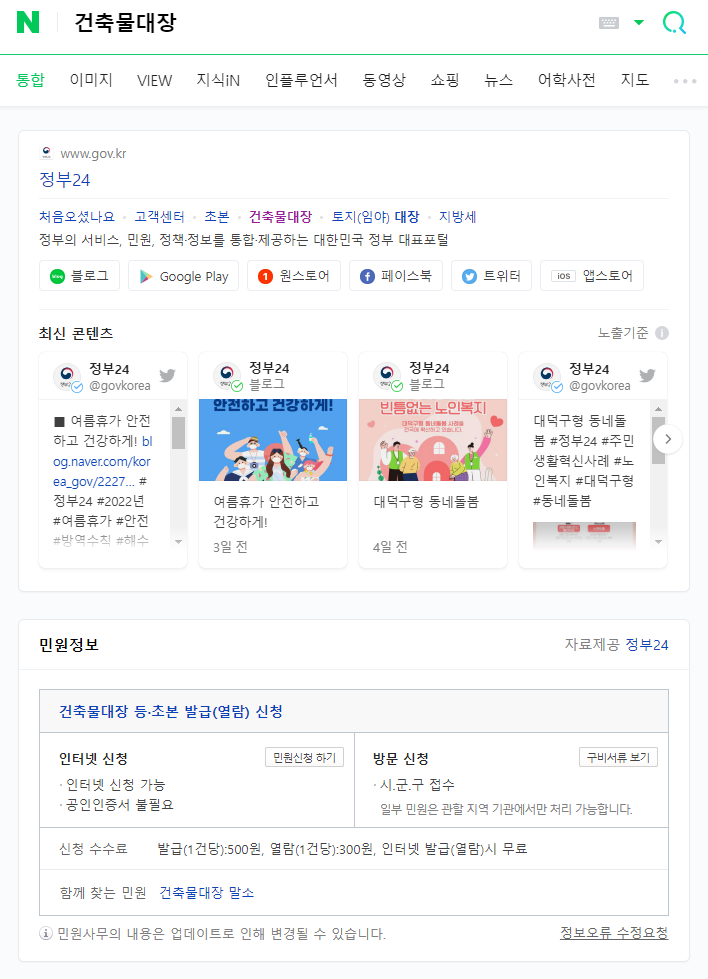Click the 앱스토어 button
Image resolution: width=708 pixels, height=979 pixels.
592,276
